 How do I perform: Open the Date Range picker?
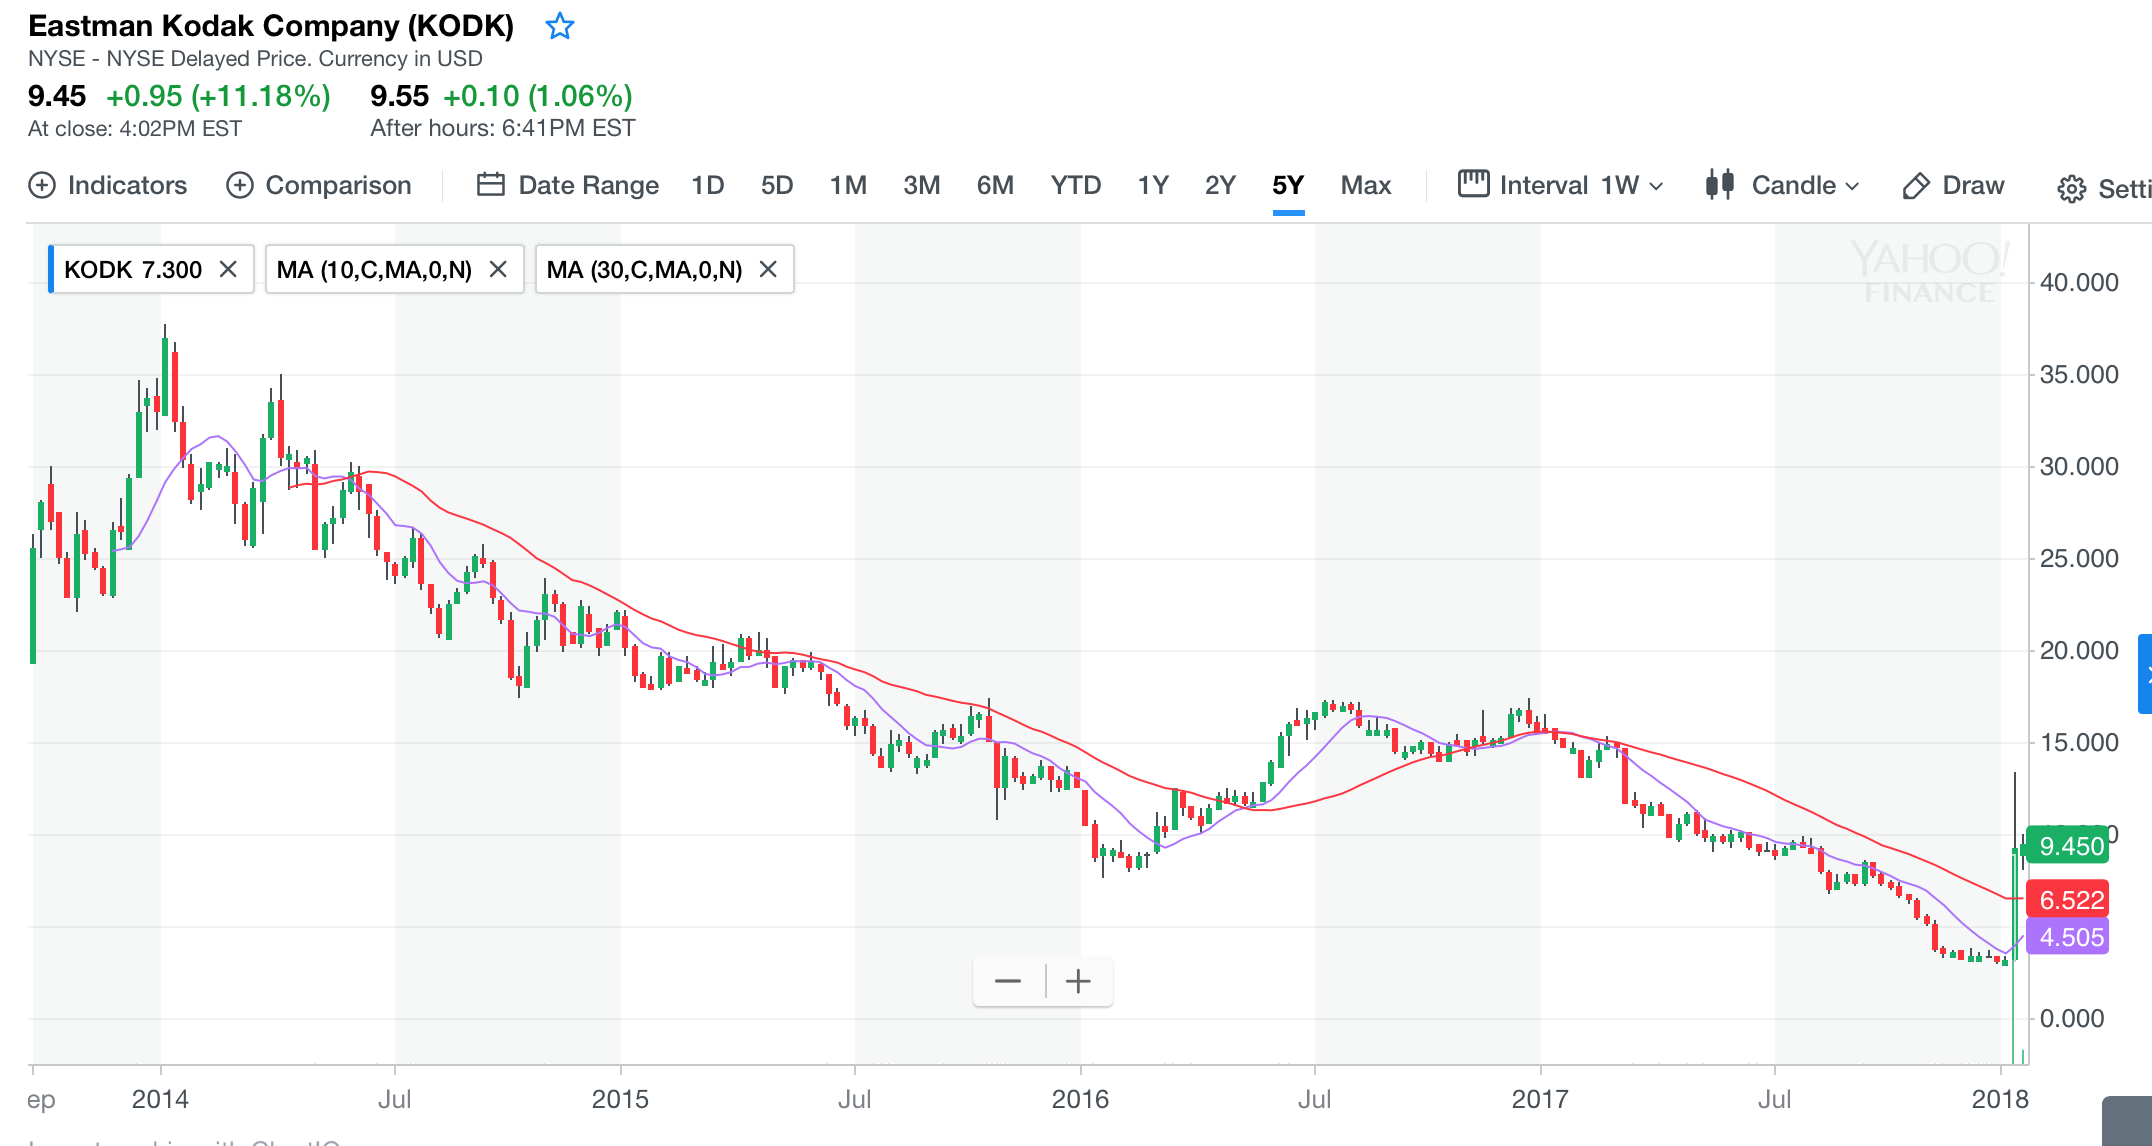(568, 185)
